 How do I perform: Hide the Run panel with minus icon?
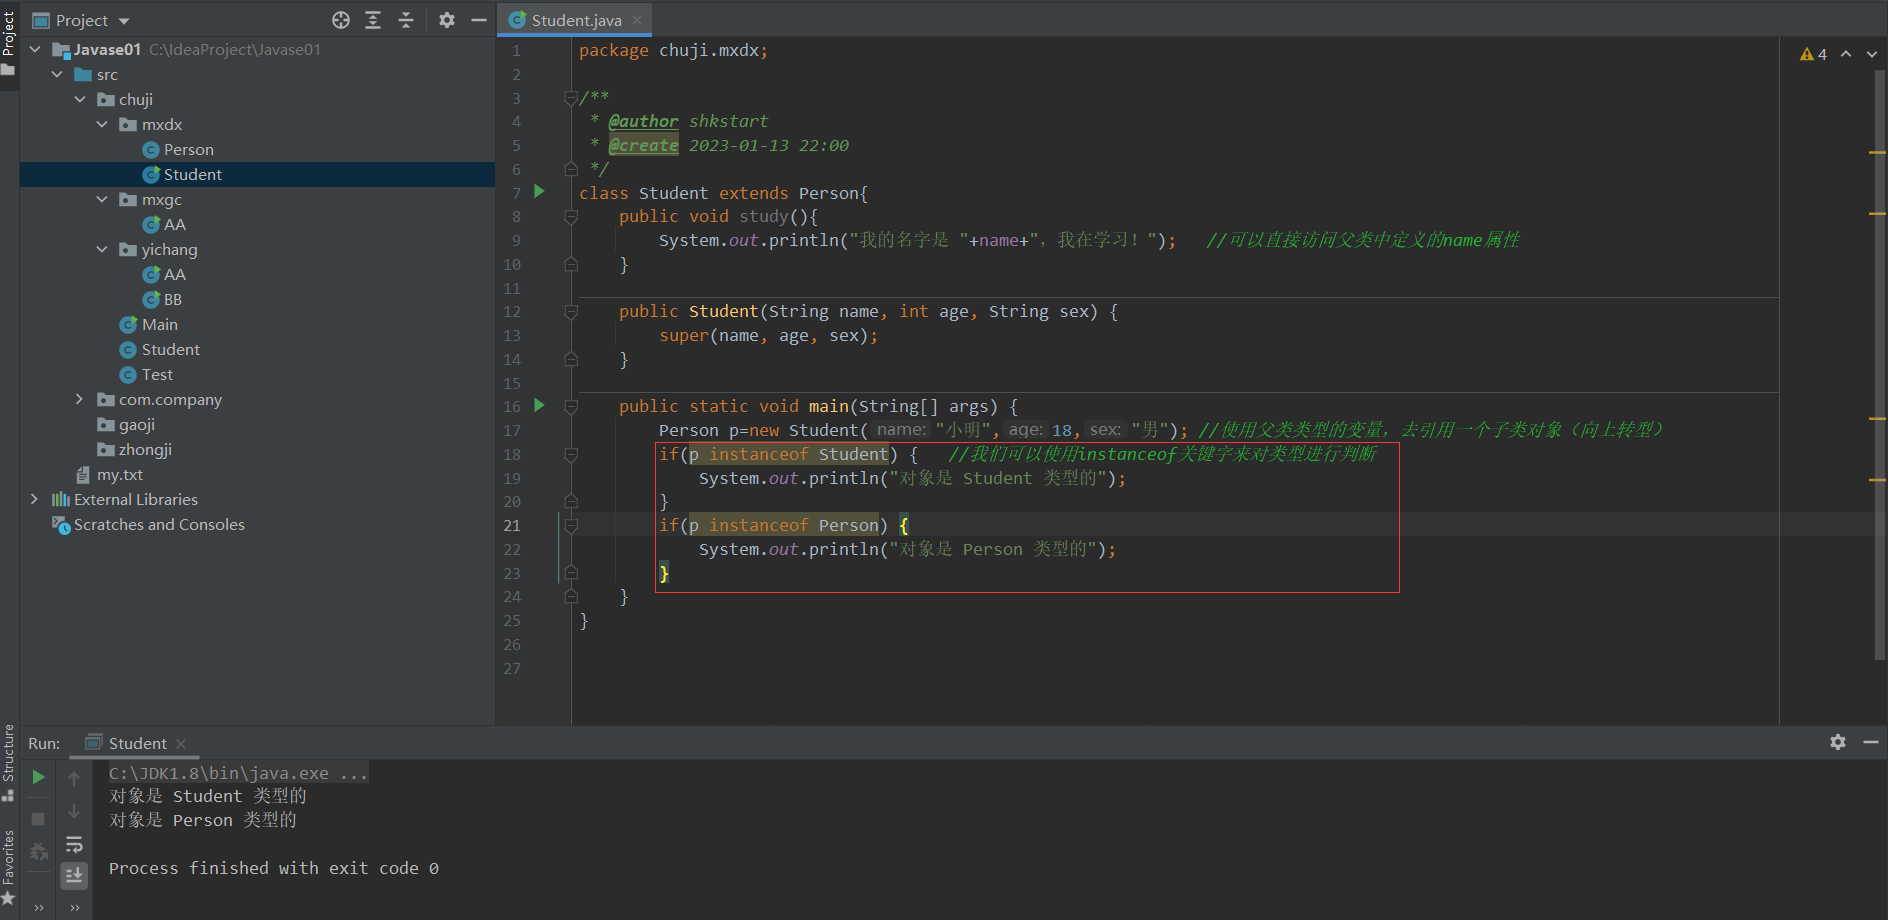point(1871,742)
